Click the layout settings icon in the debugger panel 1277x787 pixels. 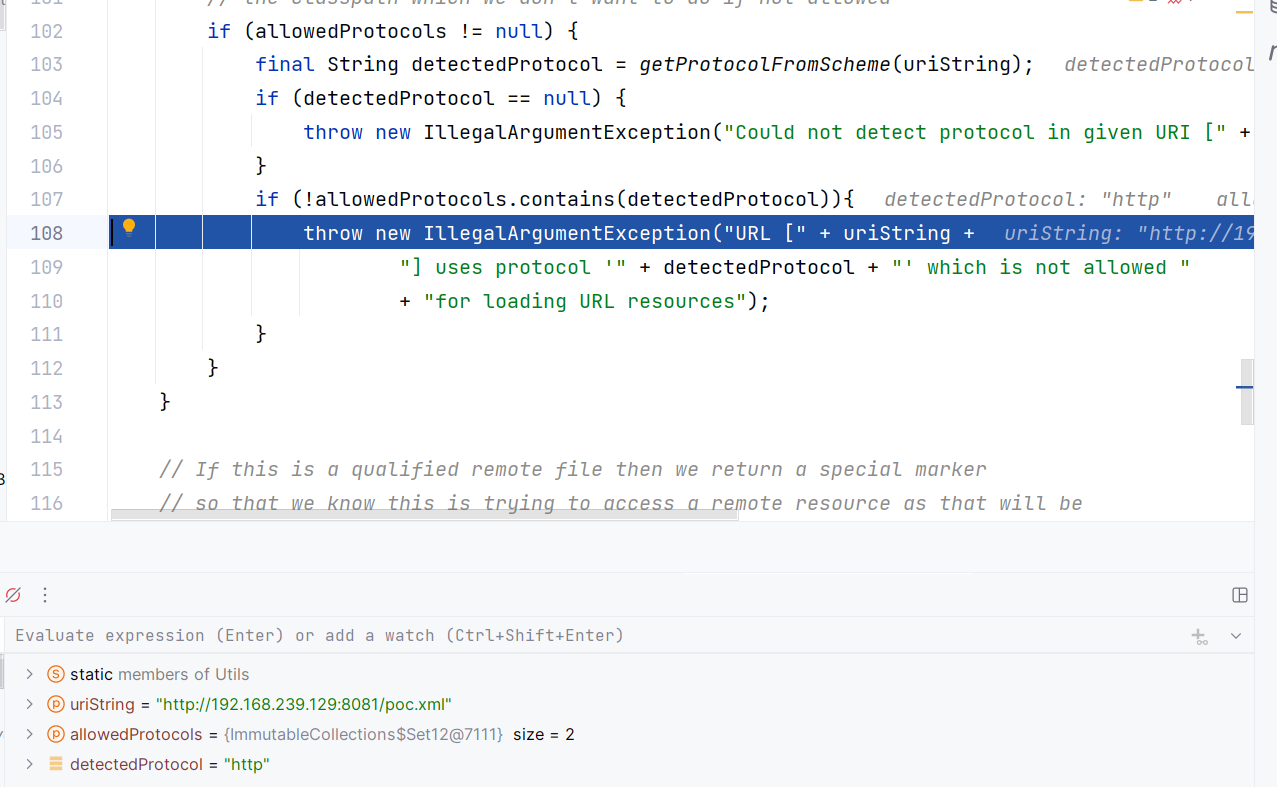tap(1240, 595)
